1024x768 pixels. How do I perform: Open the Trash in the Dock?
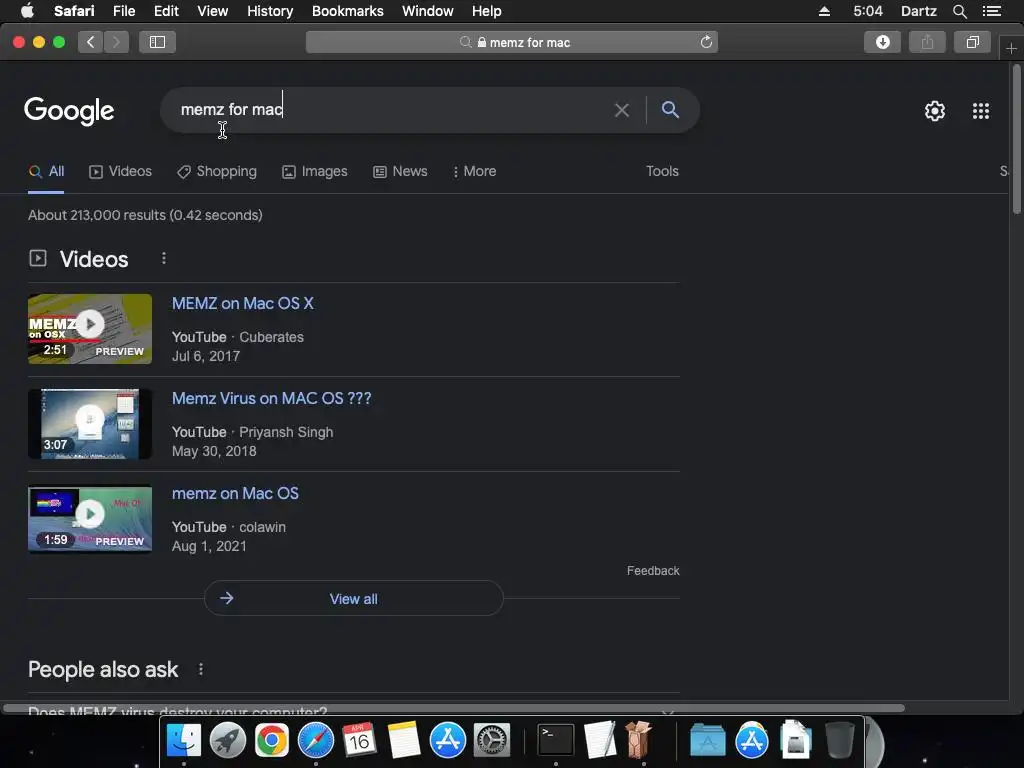[839, 740]
